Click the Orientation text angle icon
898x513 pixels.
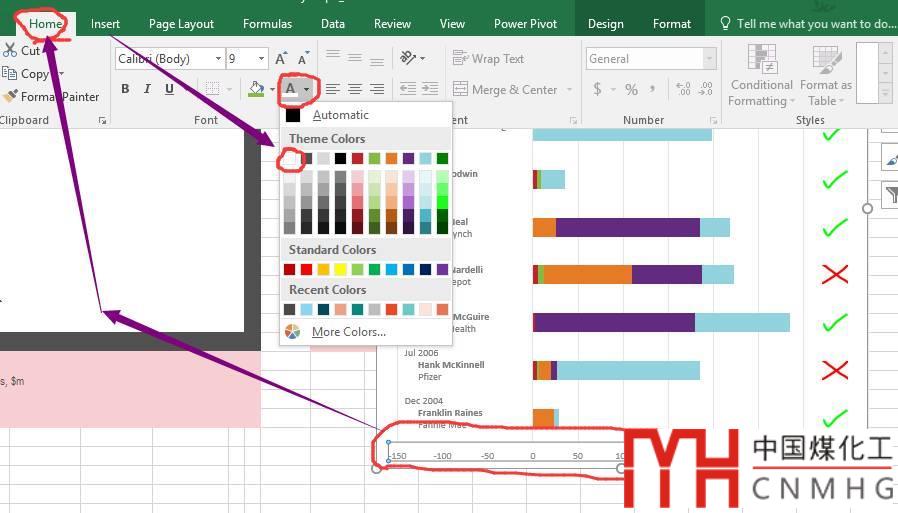click(x=408, y=59)
